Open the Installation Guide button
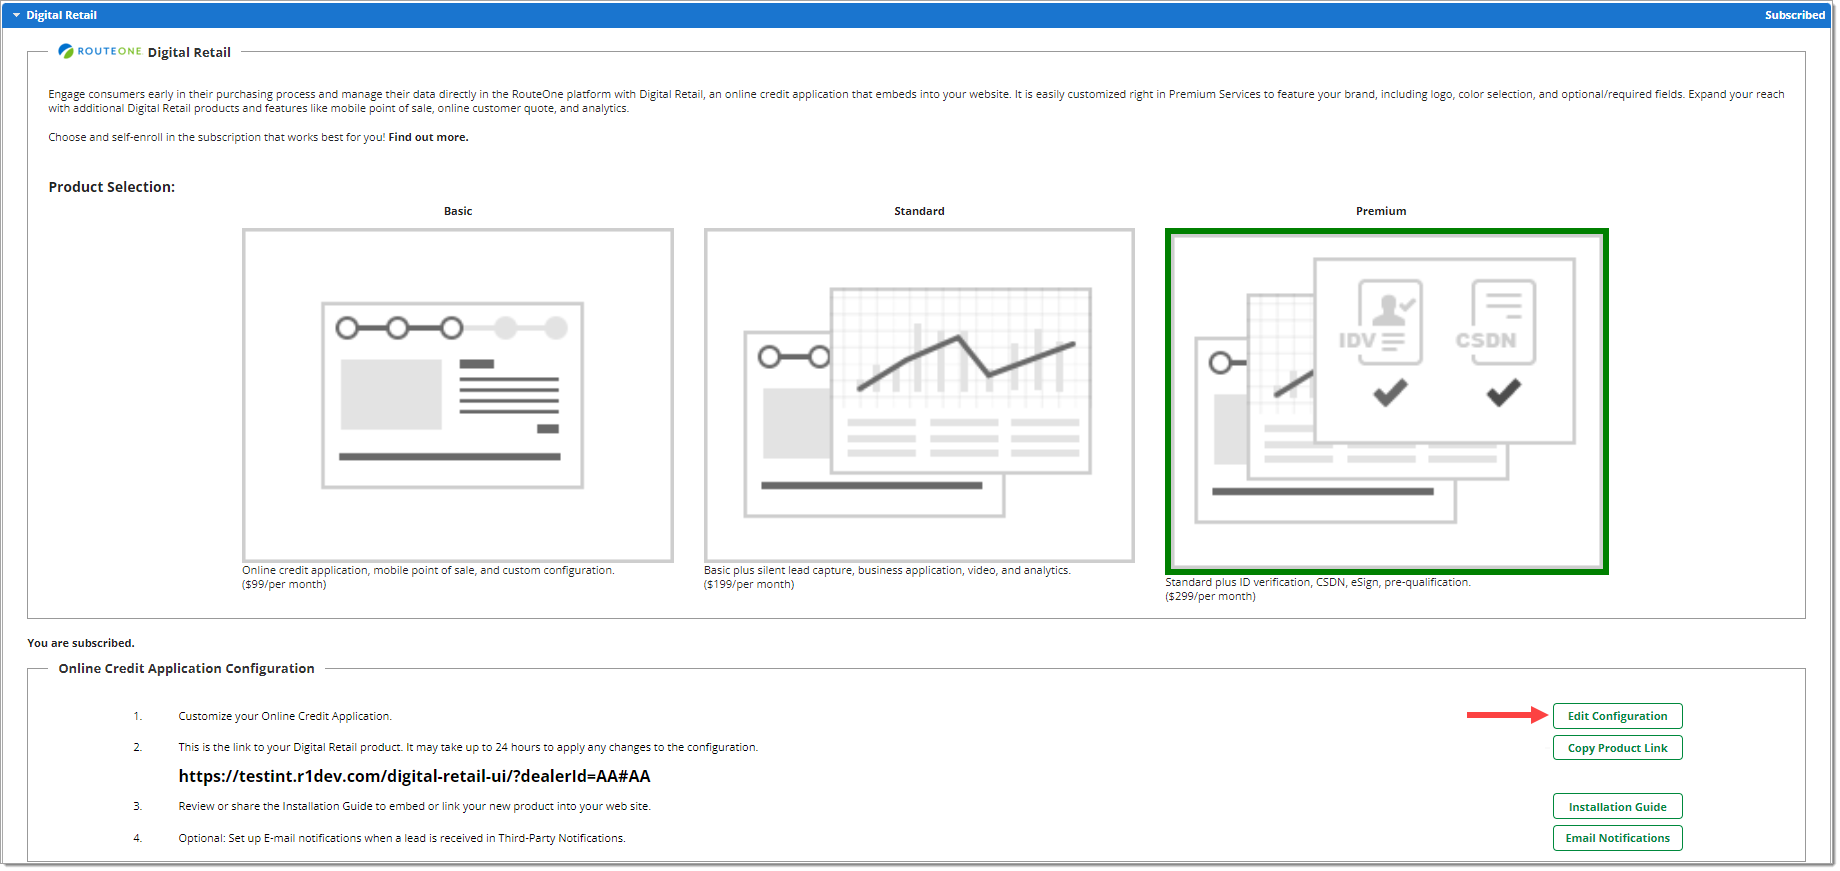This screenshot has width=1840, height=871. click(x=1617, y=807)
